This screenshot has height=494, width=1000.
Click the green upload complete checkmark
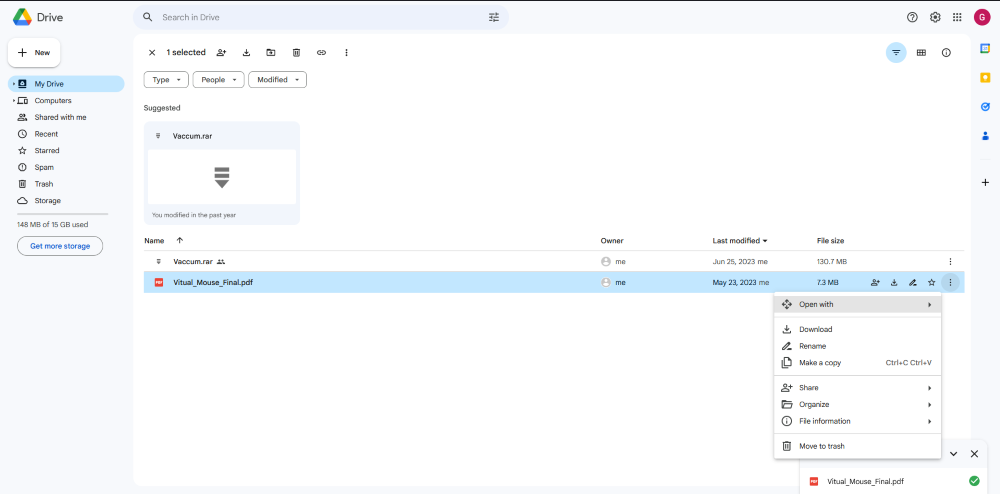974,481
